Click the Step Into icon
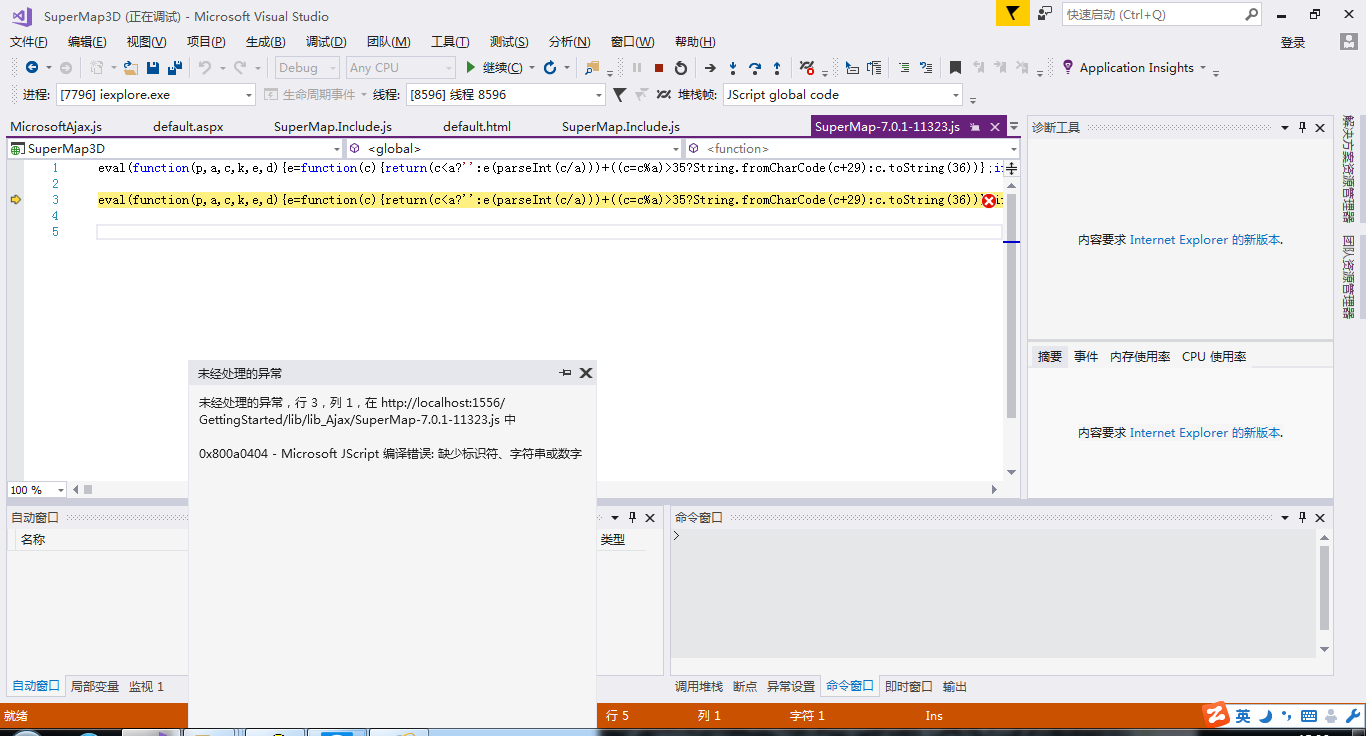Viewport: 1366px width, 736px height. click(x=733, y=68)
